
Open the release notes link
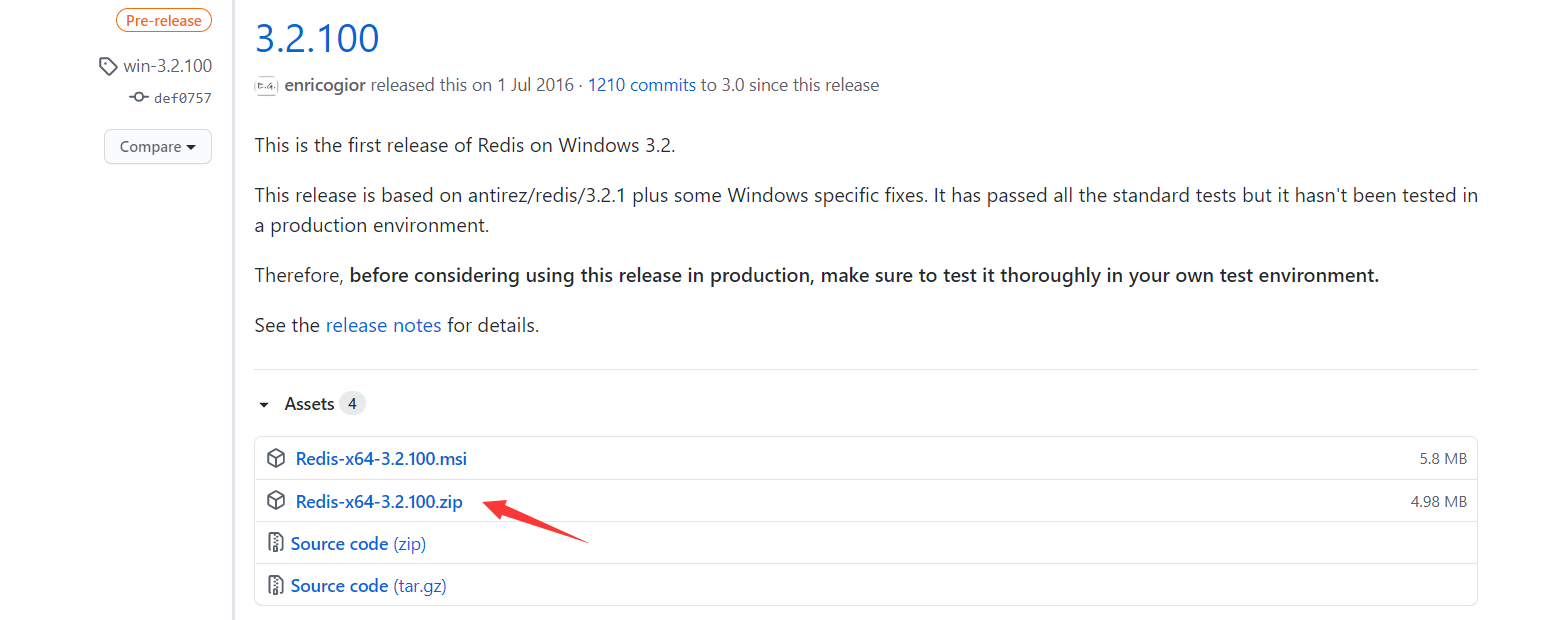pyautogui.click(x=384, y=324)
